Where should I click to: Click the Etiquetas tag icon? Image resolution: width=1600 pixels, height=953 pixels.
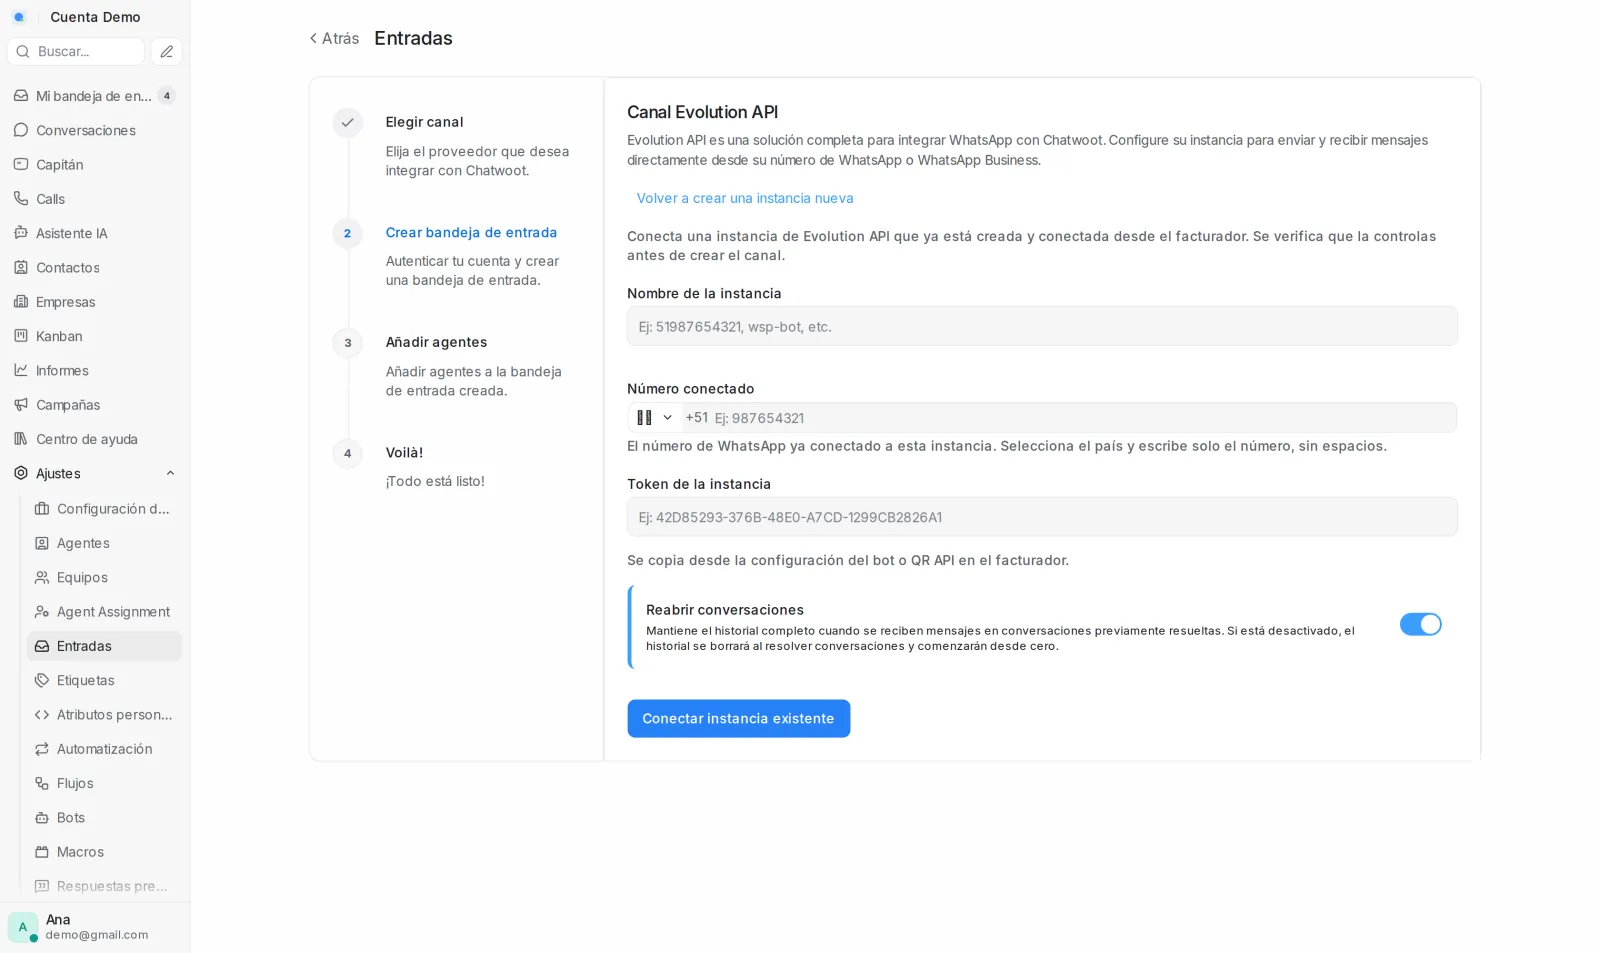(x=42, y=680)
